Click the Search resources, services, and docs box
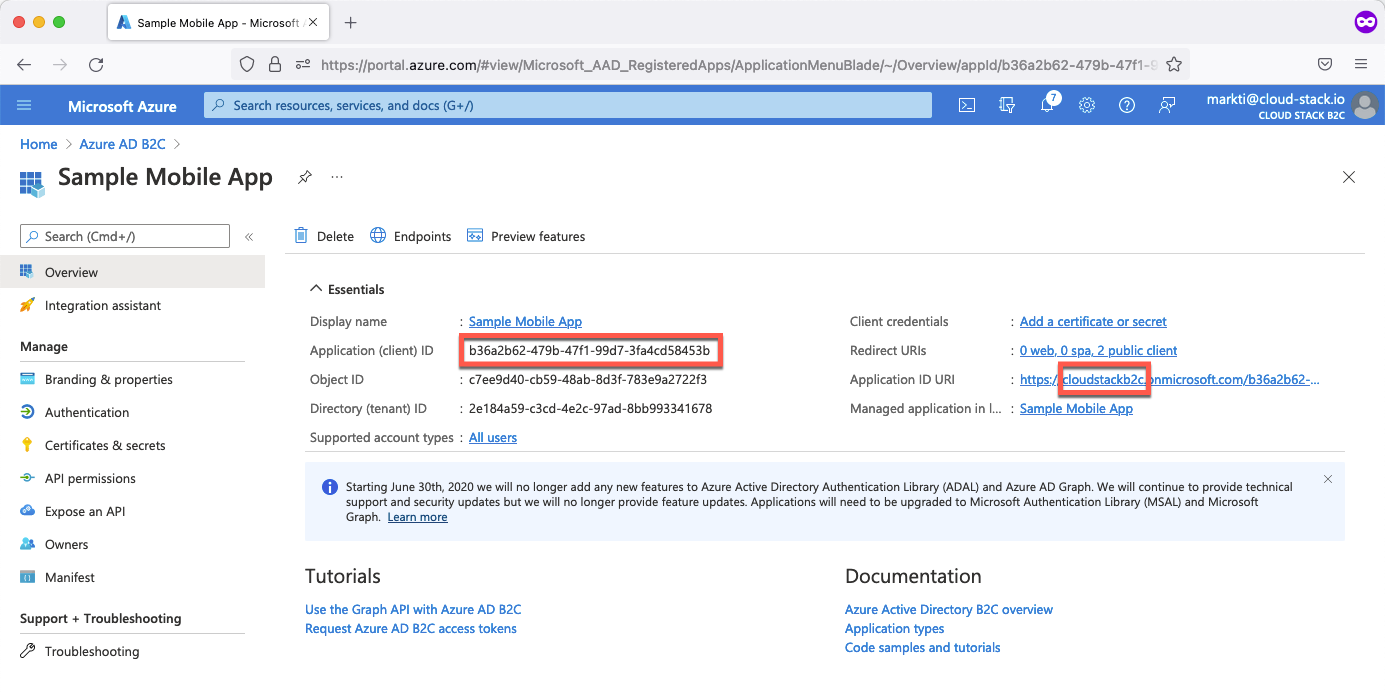The image size is (1385, 693). [x=568, y=105]
